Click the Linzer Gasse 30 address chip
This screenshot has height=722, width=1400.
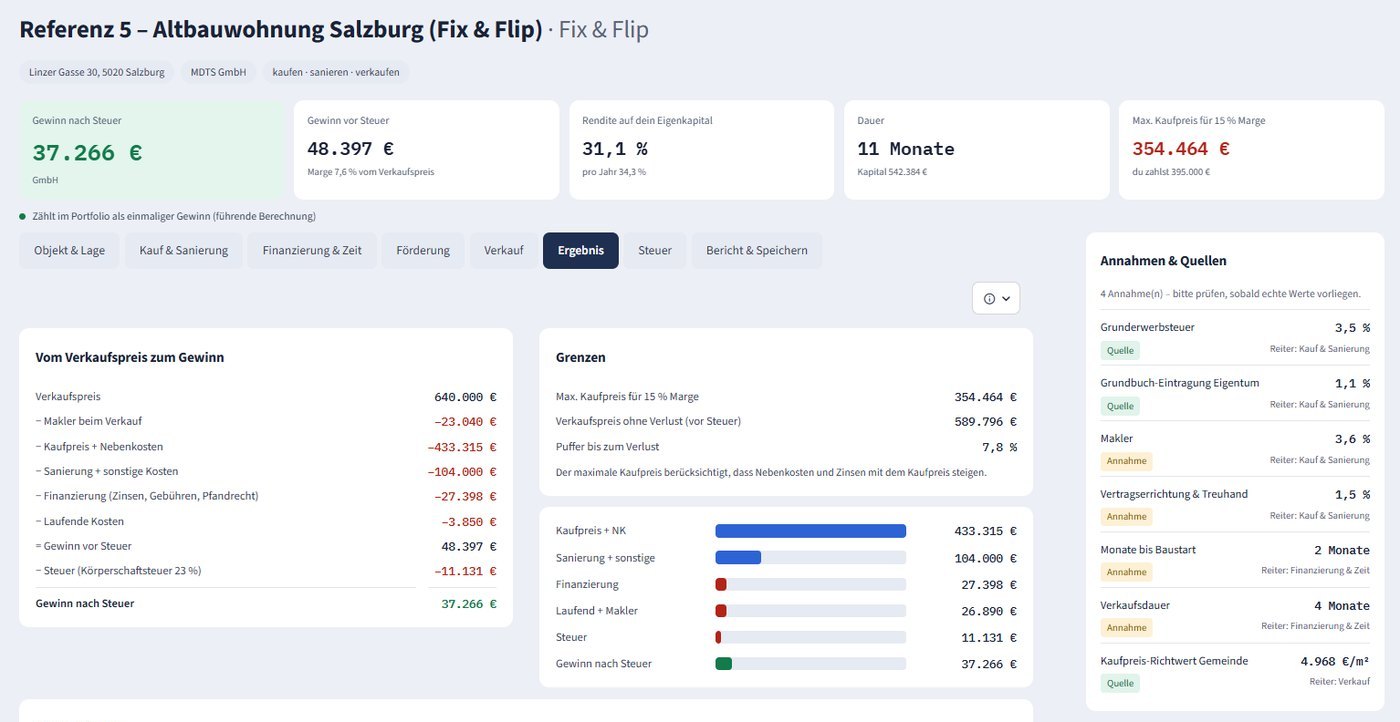coord(97,72)
